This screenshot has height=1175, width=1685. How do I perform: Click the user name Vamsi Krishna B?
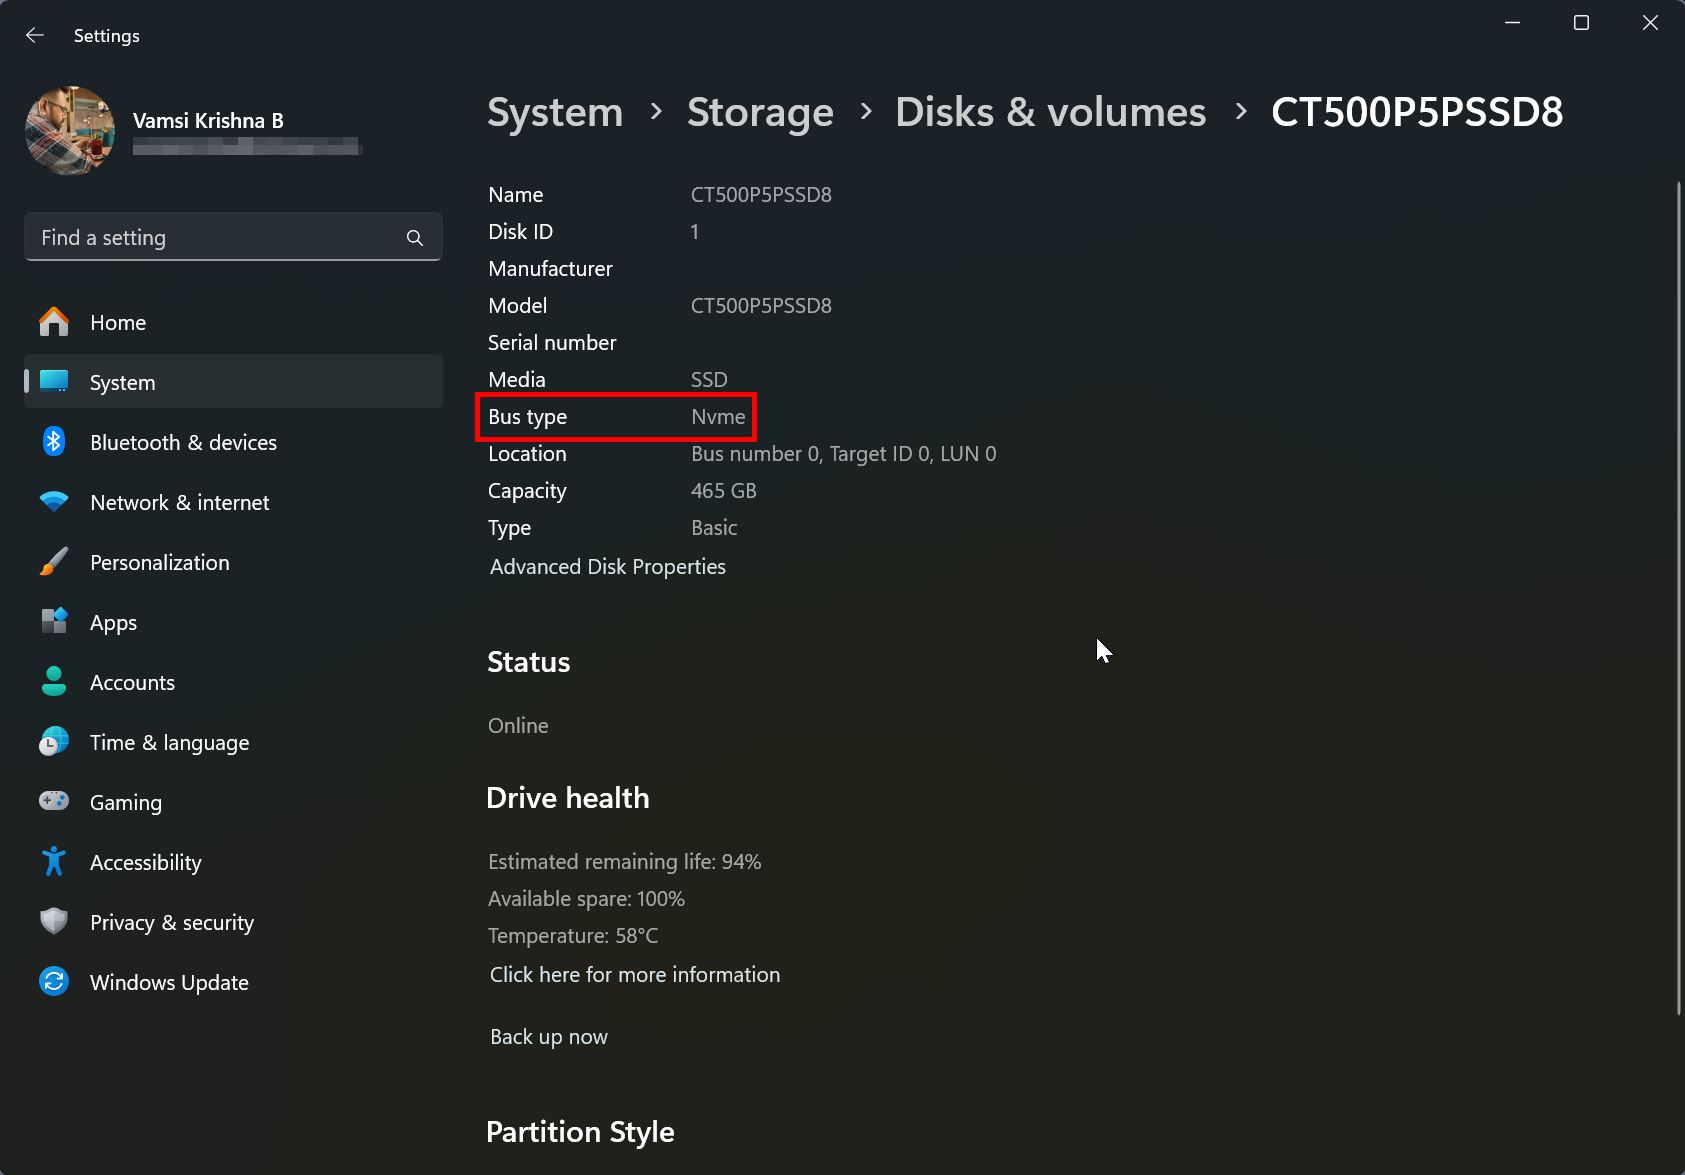pyautogui.click(x=208, y=120)
